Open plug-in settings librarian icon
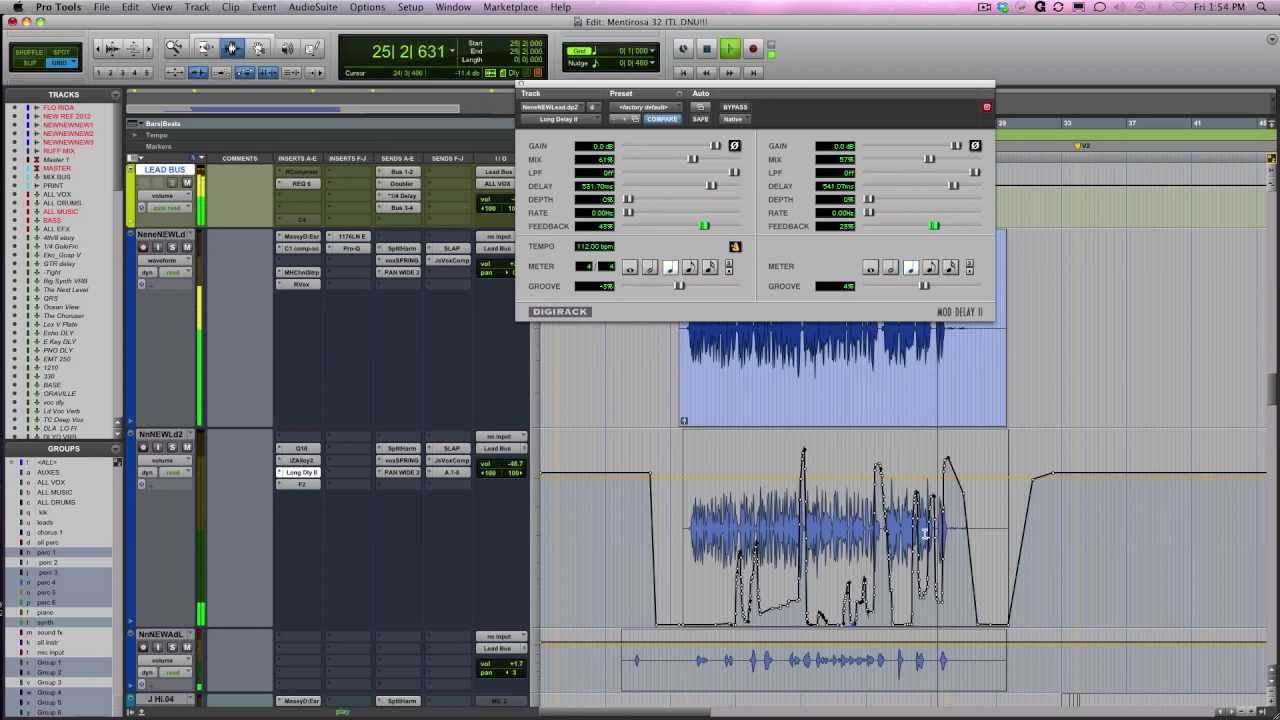Screen dimensions: 1280x720 click(x=634, y=119)
